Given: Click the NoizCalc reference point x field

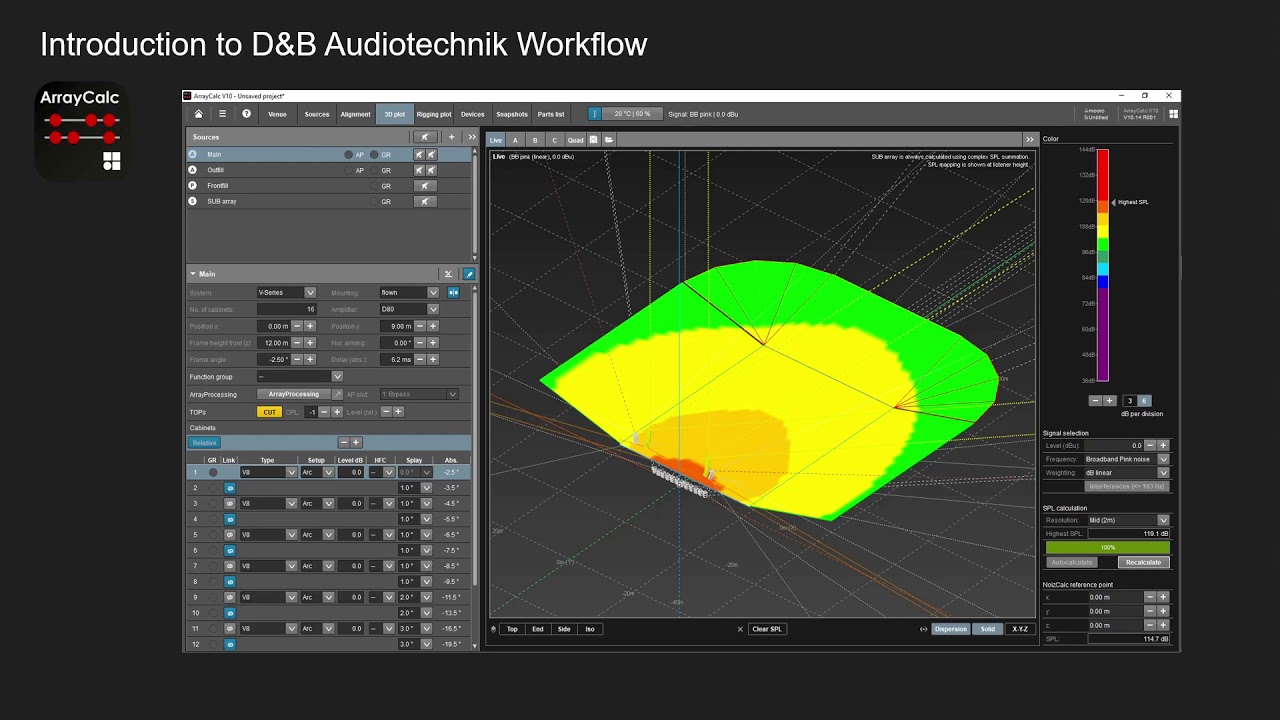Looking at the screenshot, I should pos(1115,597).
